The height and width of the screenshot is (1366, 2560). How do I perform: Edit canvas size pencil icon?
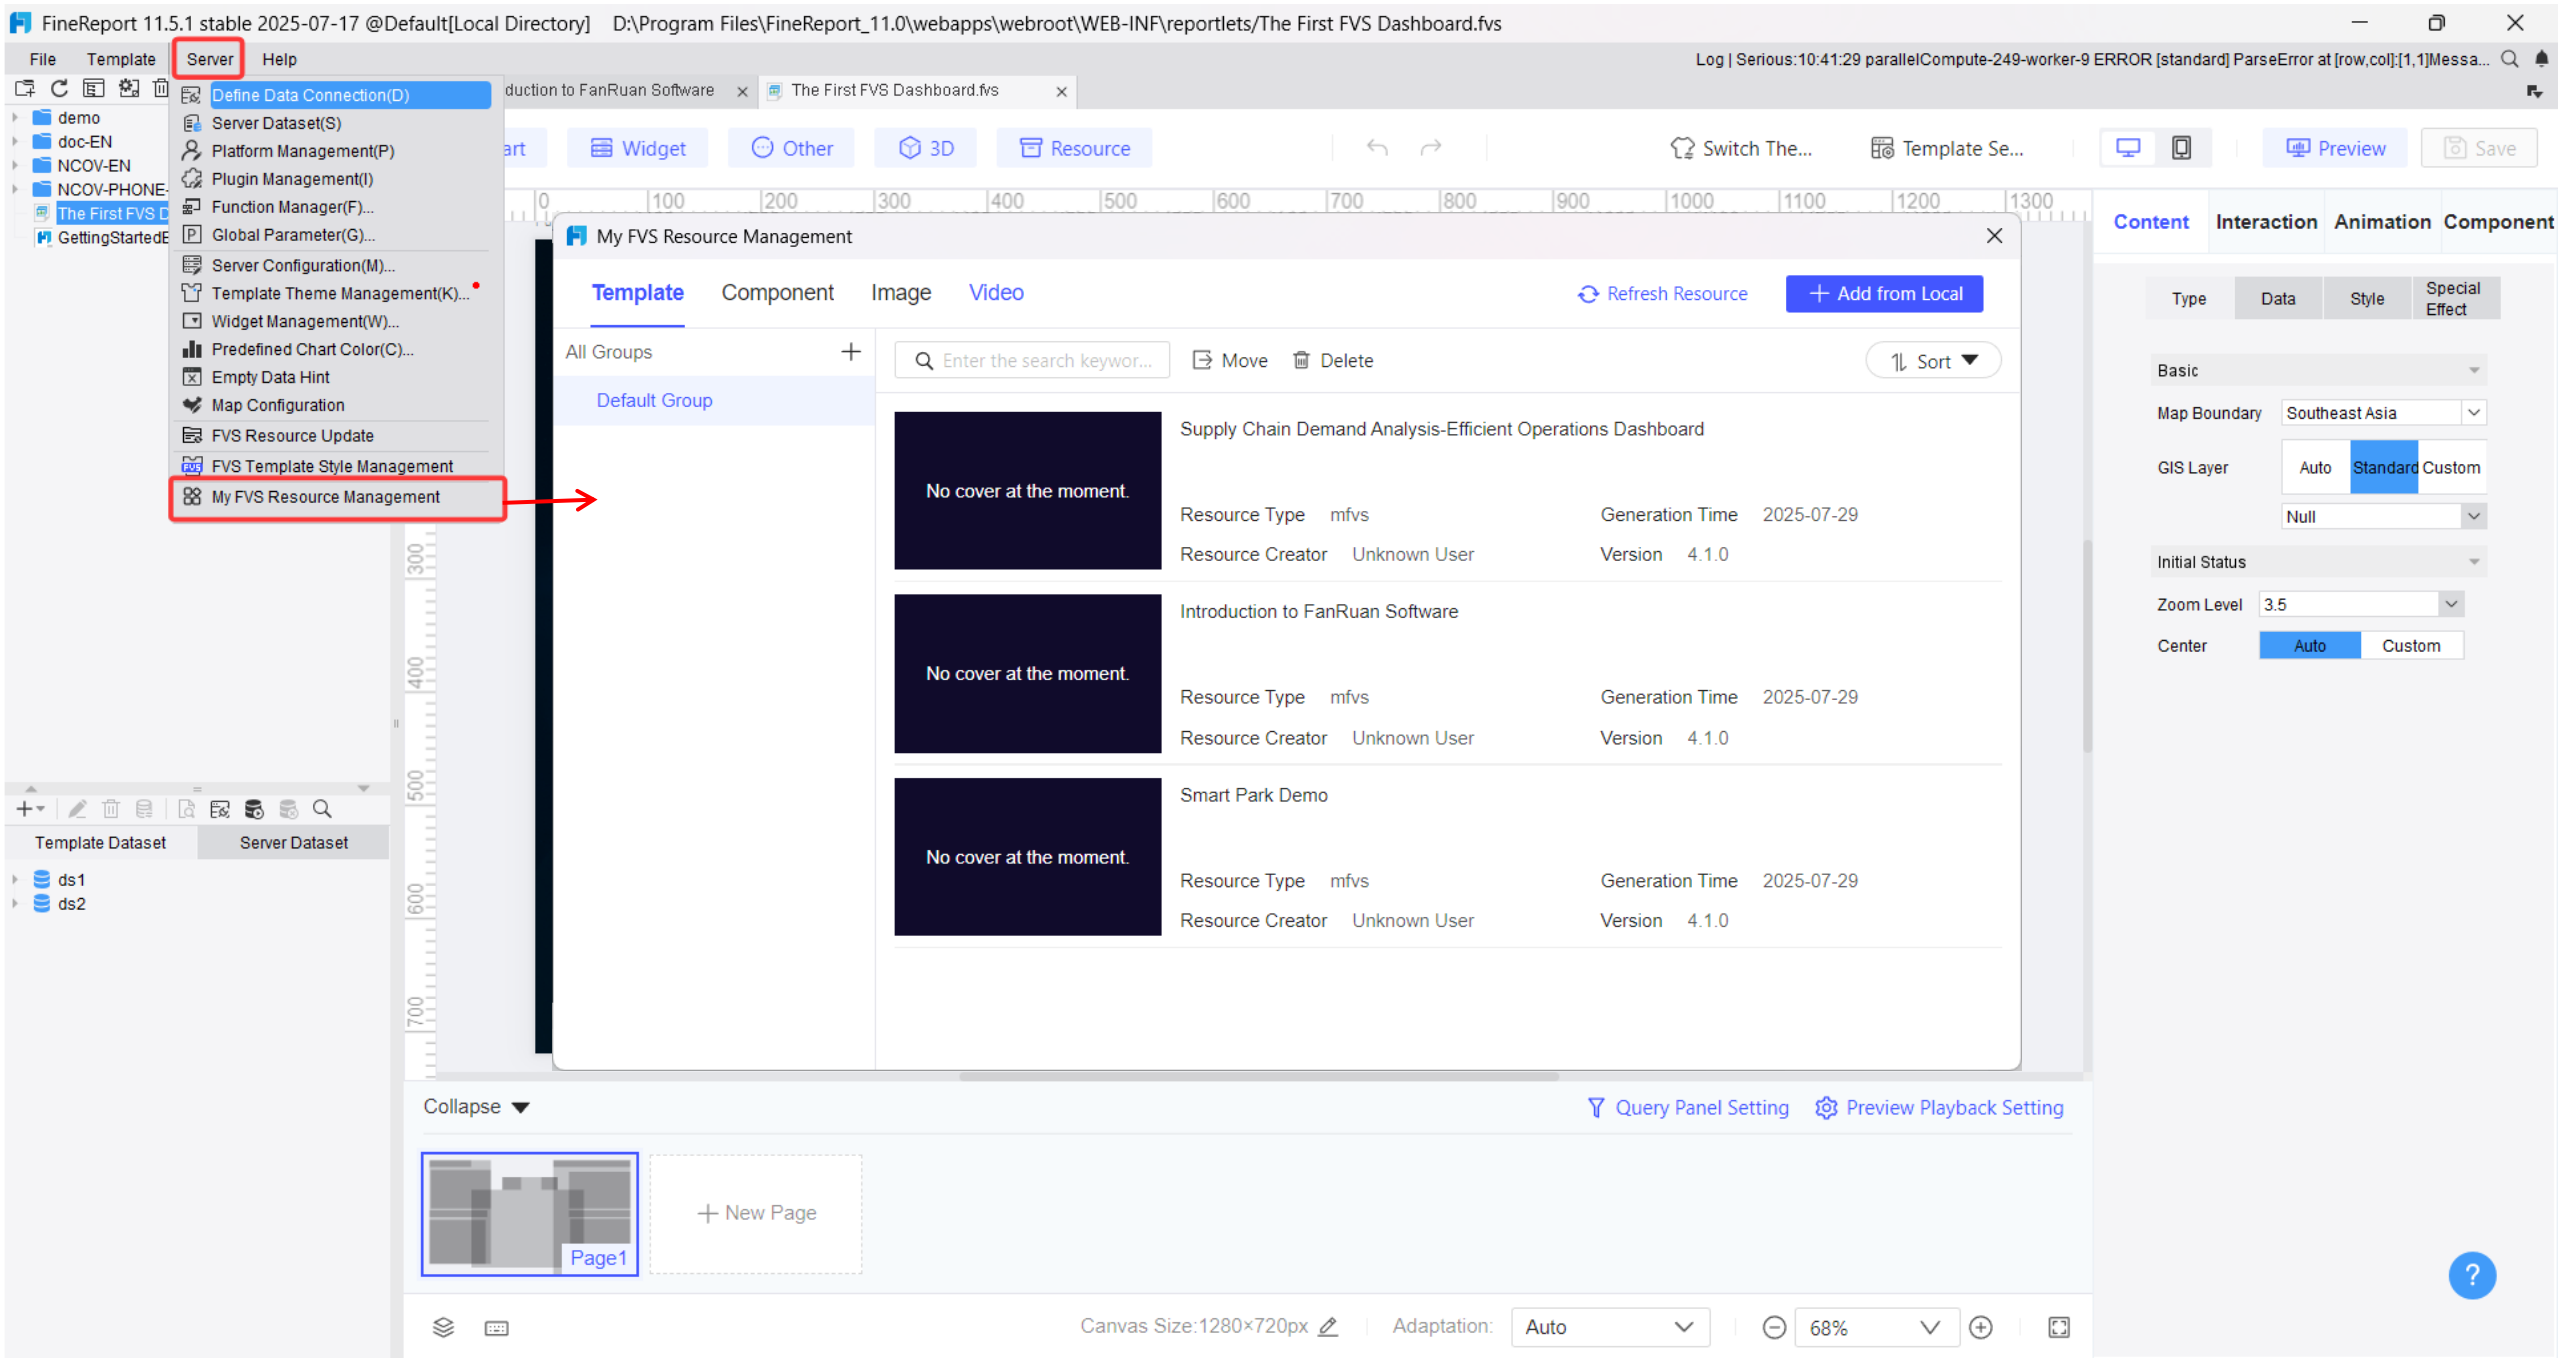coord(1328,1326)
